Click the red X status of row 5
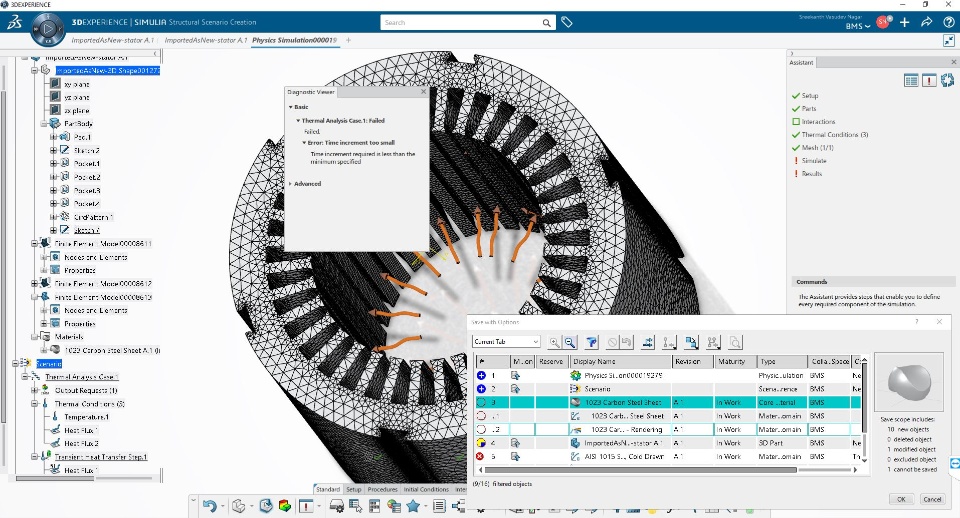This screenshot has width=960, height=518. coord(480,456)
